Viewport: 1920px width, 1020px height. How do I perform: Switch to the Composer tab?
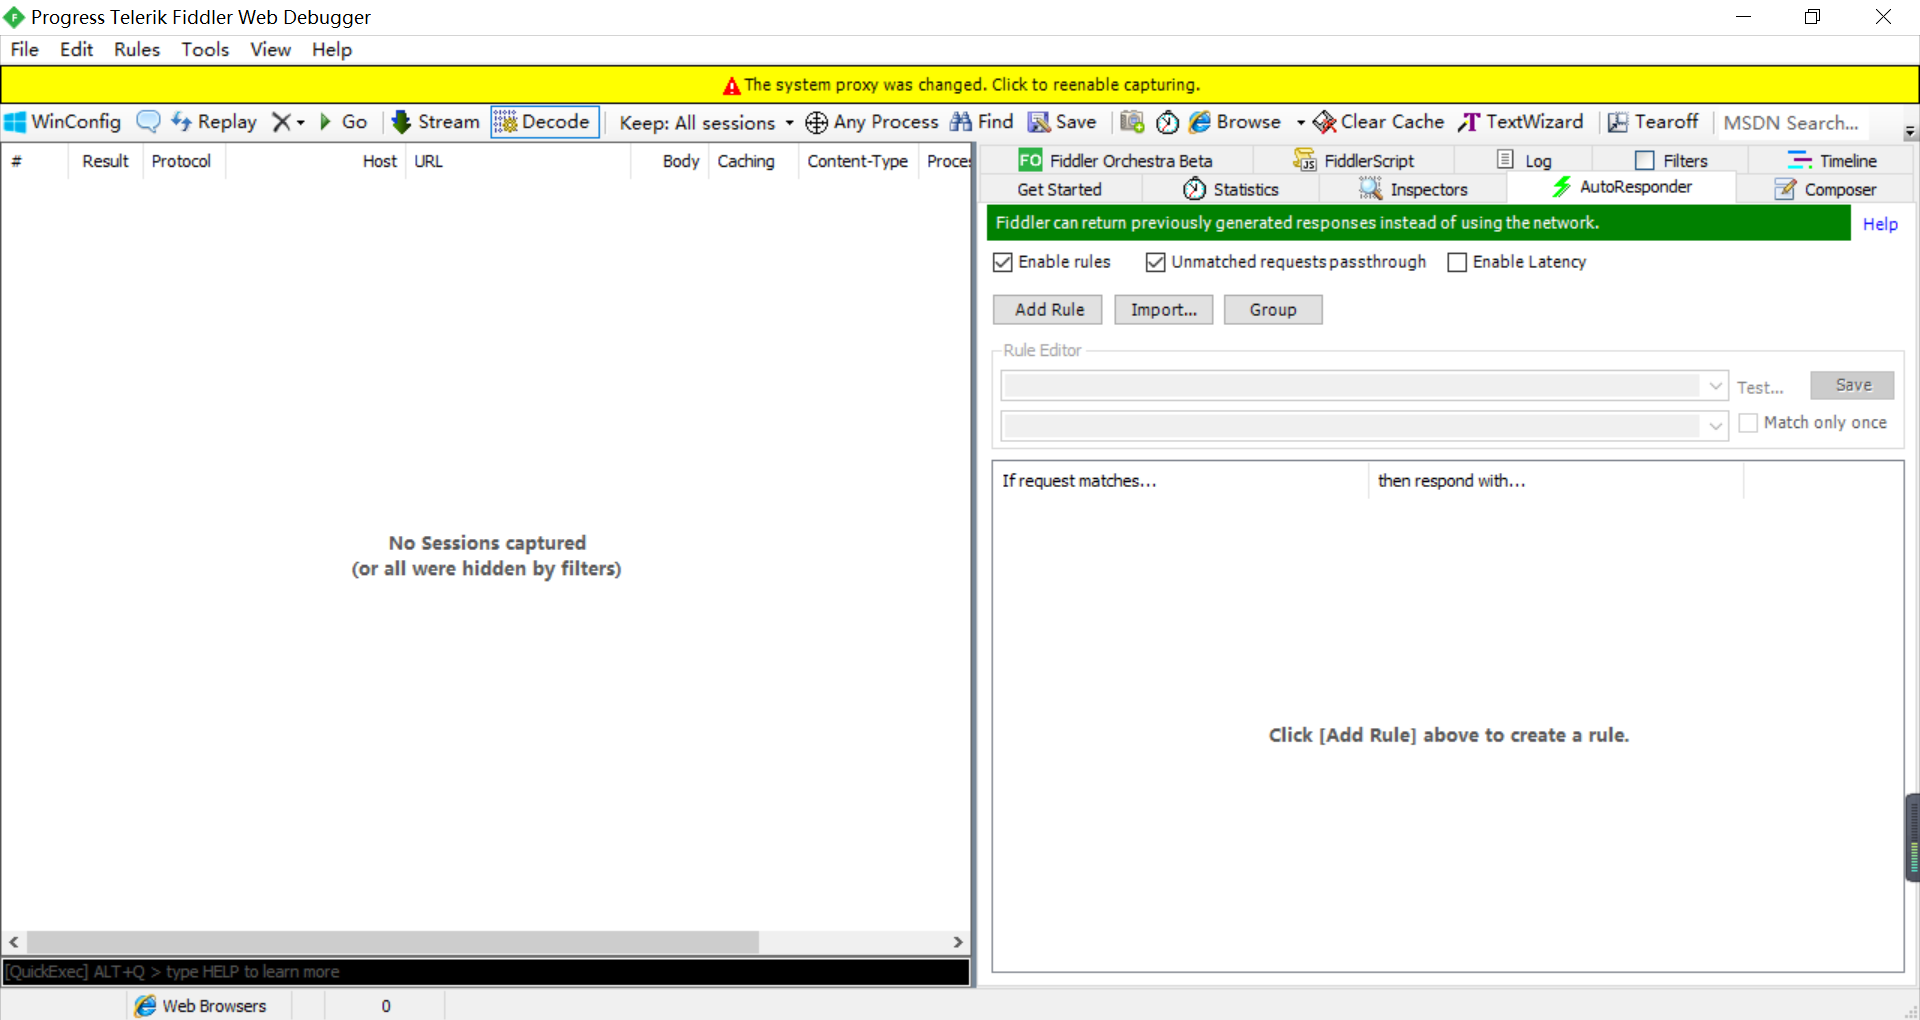click(1825, 189)
